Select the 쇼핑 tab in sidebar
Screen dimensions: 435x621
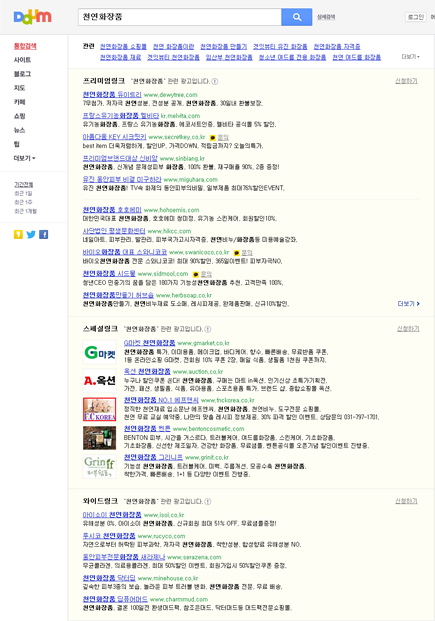(x=19, y=116)
